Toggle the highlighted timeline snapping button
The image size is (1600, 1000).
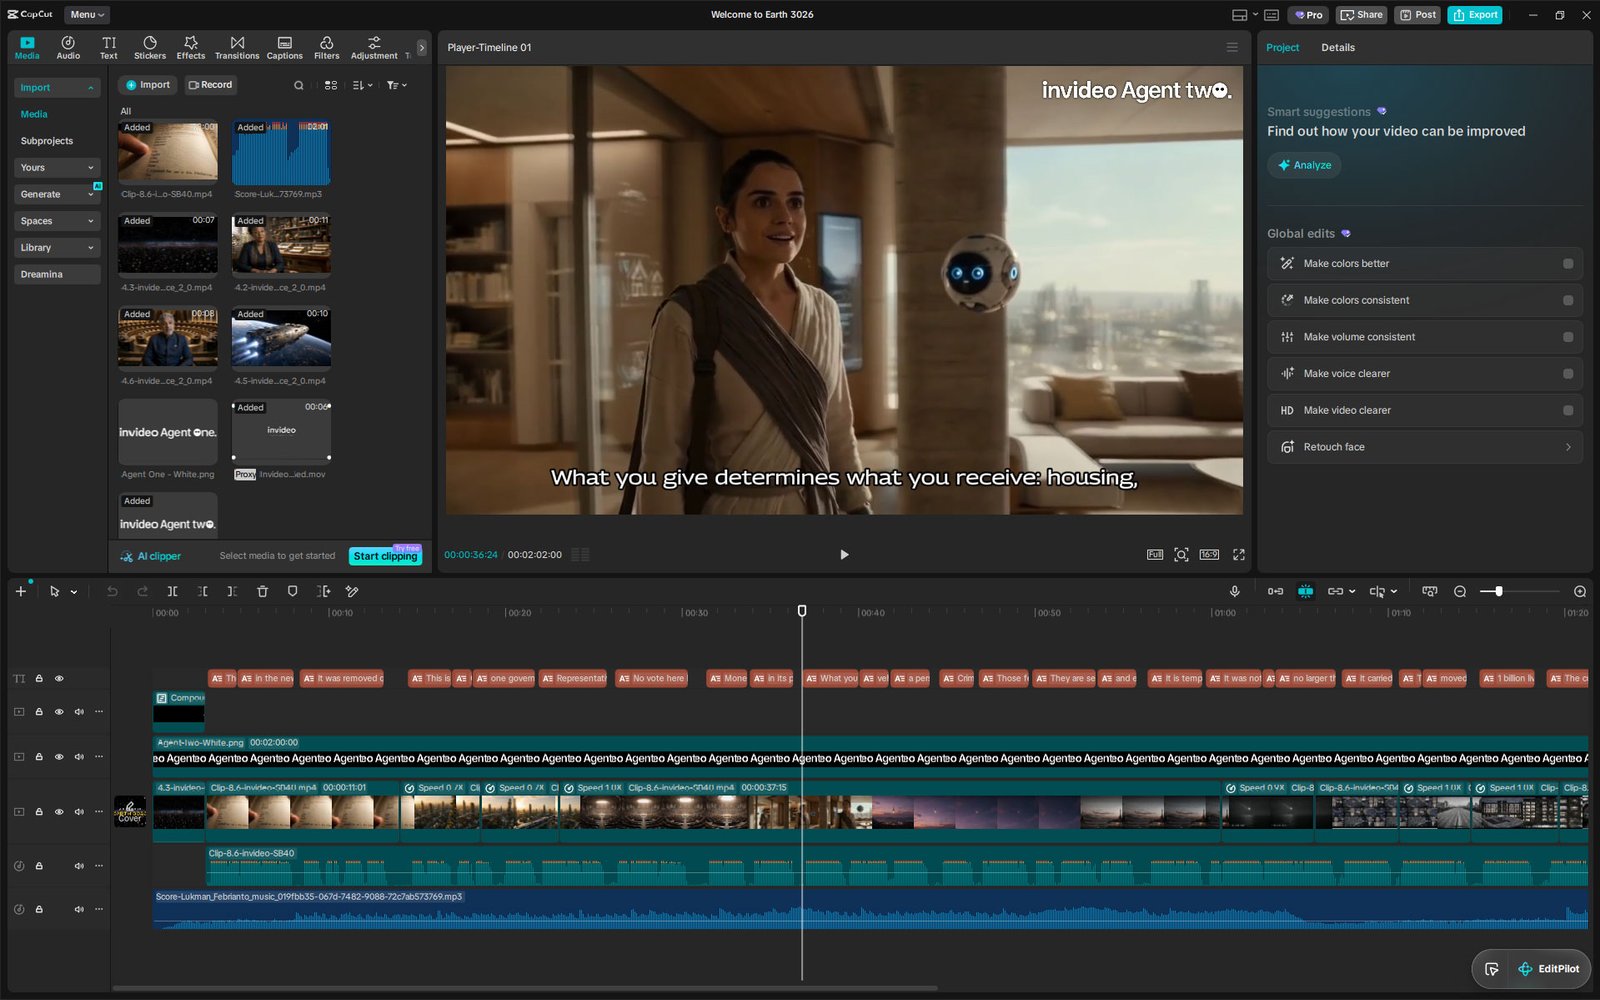[x=1305, y=591]
